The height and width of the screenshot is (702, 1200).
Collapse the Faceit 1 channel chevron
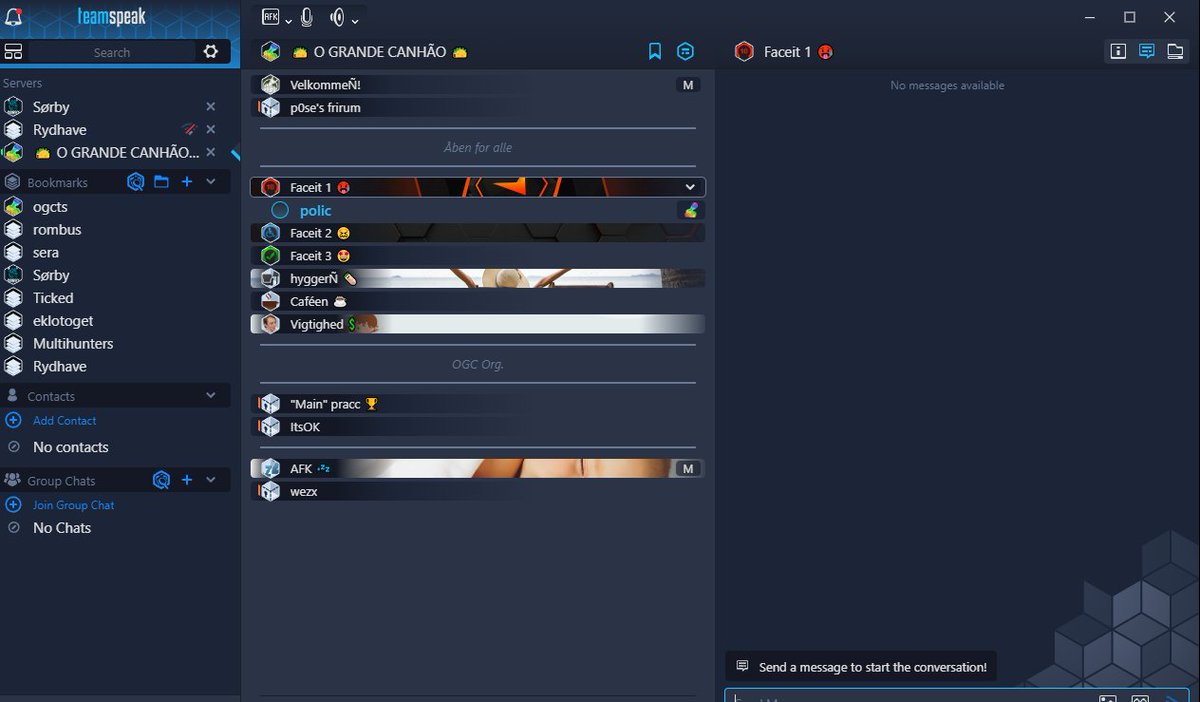tap(690, 187)
